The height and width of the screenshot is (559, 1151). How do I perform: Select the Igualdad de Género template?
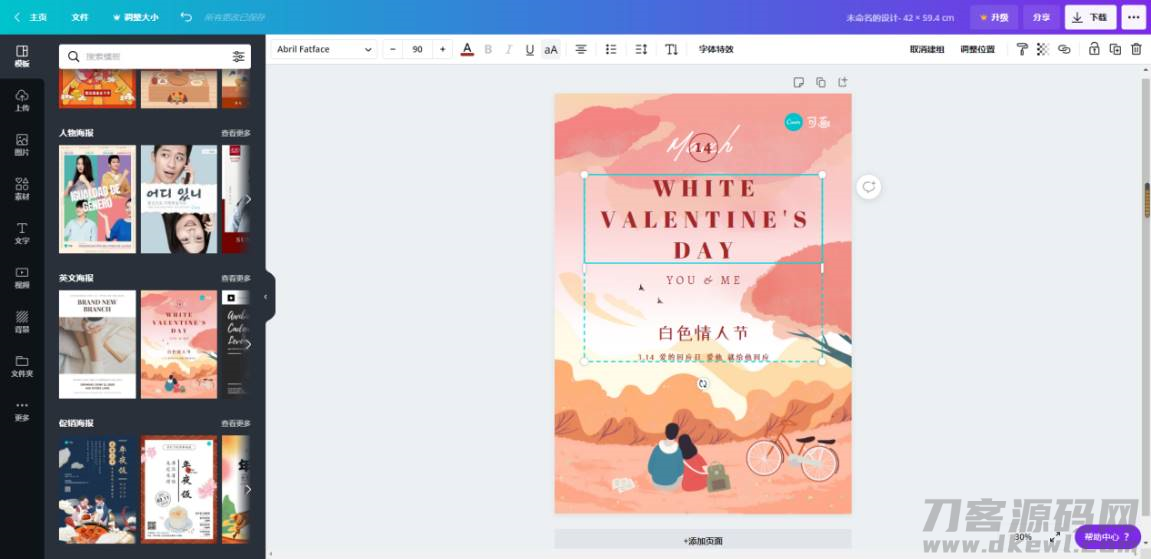98,199
